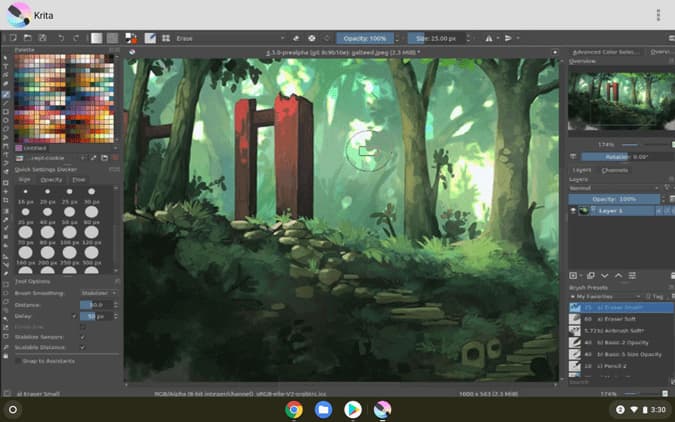This screenshot has width=675, height=422.
Task: Redo the last undone action
Action: point(76,38)
